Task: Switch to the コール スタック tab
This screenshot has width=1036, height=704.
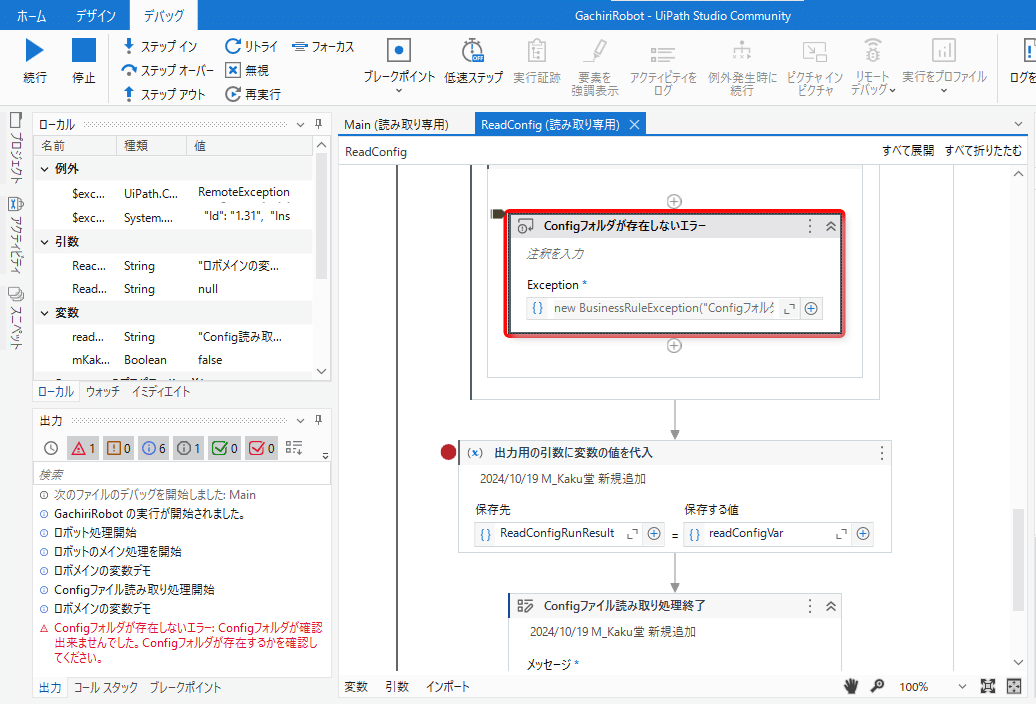Action: pos(106,687)
